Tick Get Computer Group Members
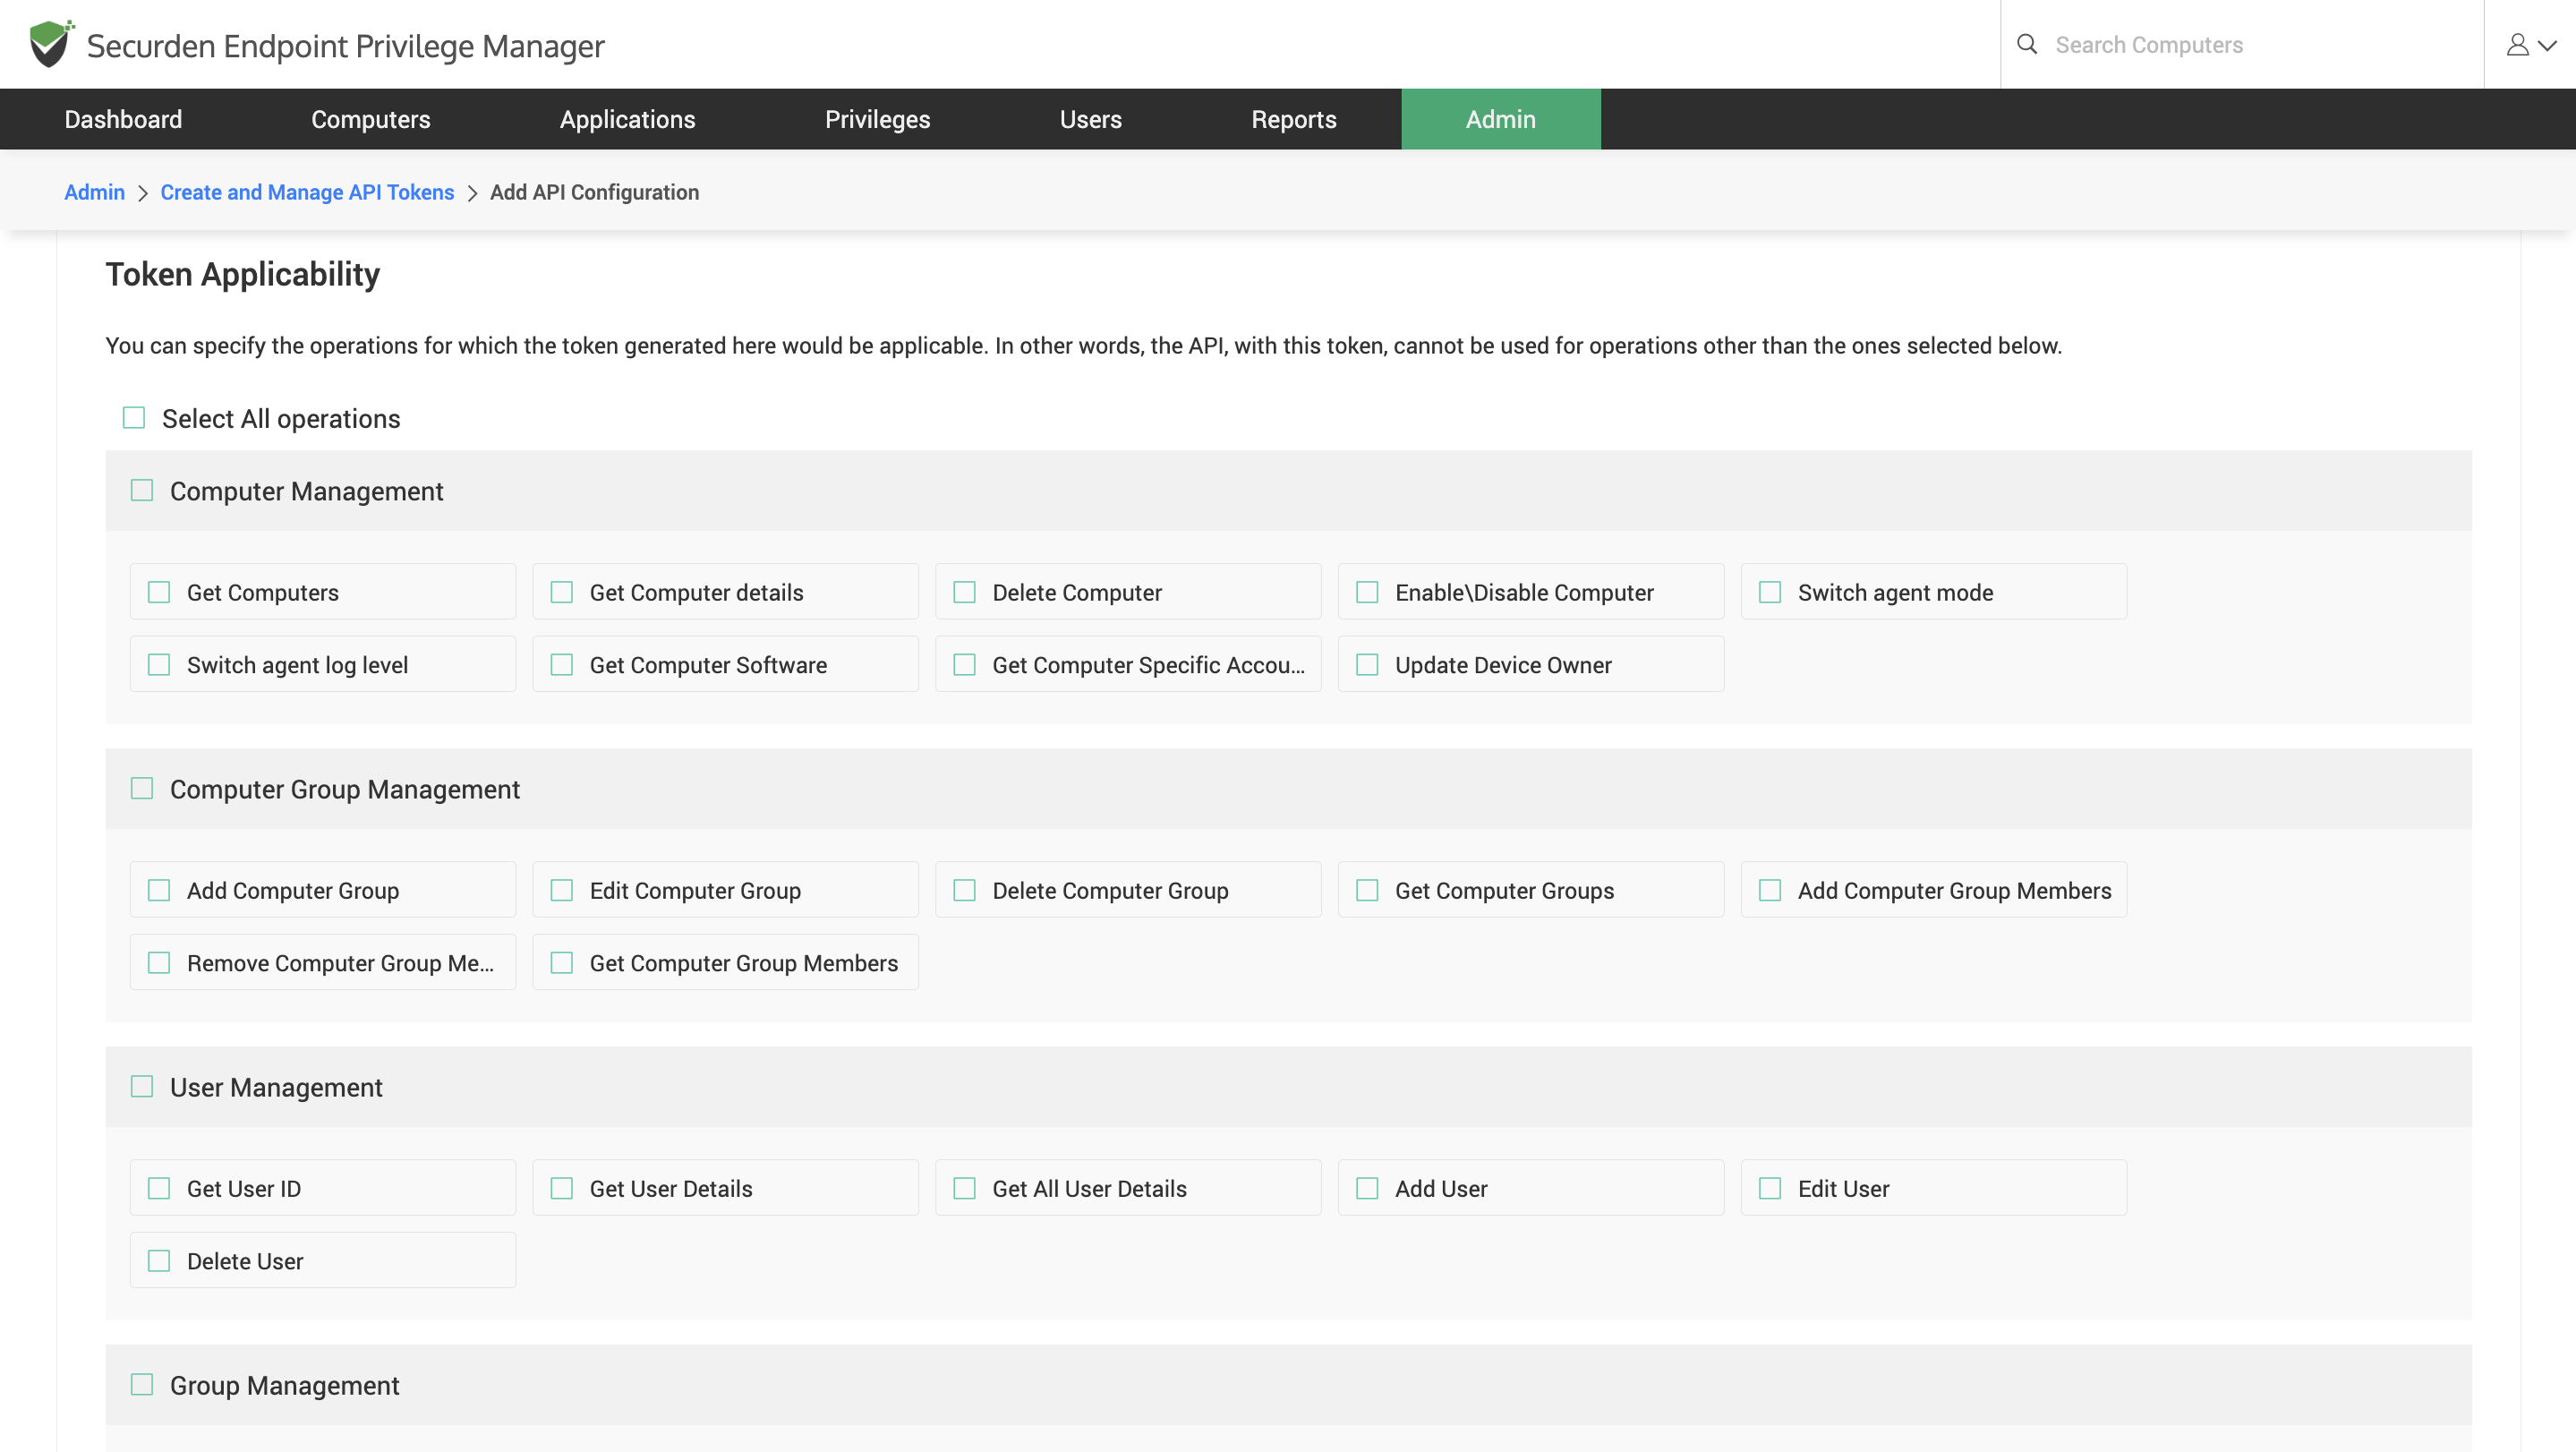 562,963
